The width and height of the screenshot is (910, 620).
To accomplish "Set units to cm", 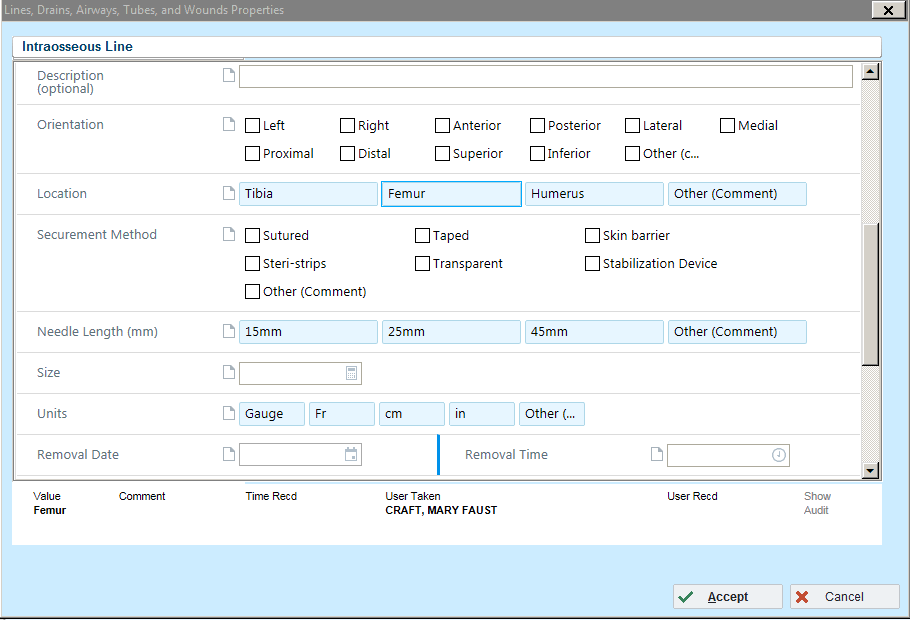I will coord(412,414).
